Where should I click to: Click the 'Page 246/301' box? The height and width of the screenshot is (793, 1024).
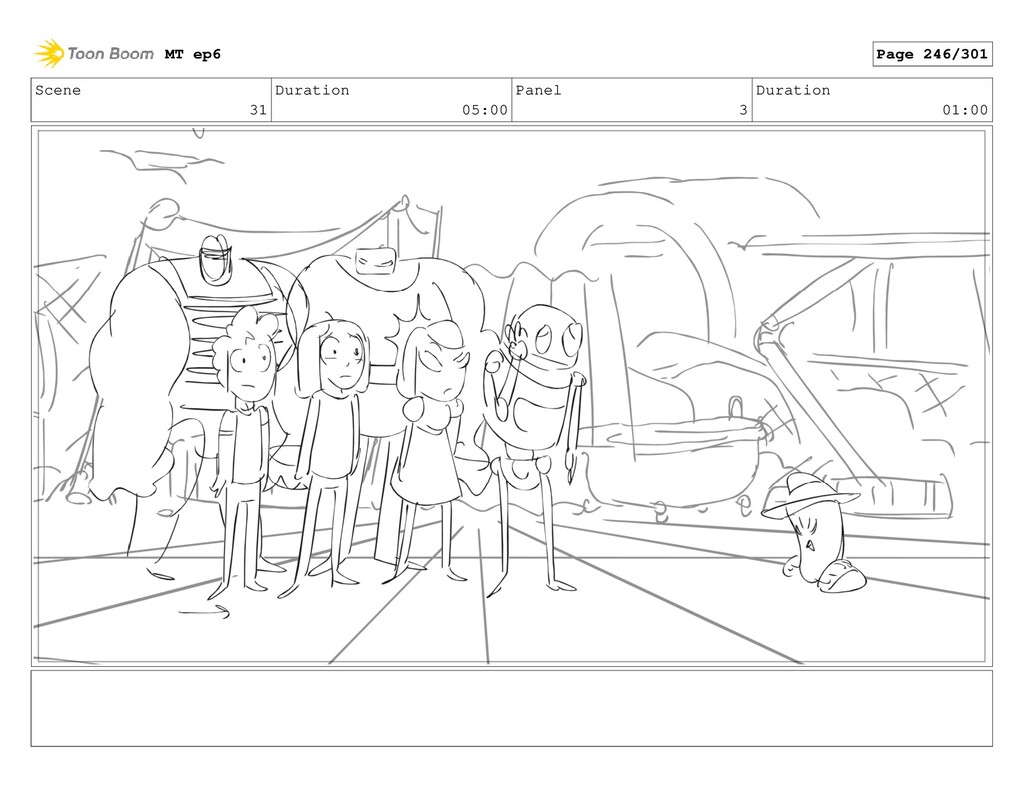pyautogui.click(x=932, y=54)
